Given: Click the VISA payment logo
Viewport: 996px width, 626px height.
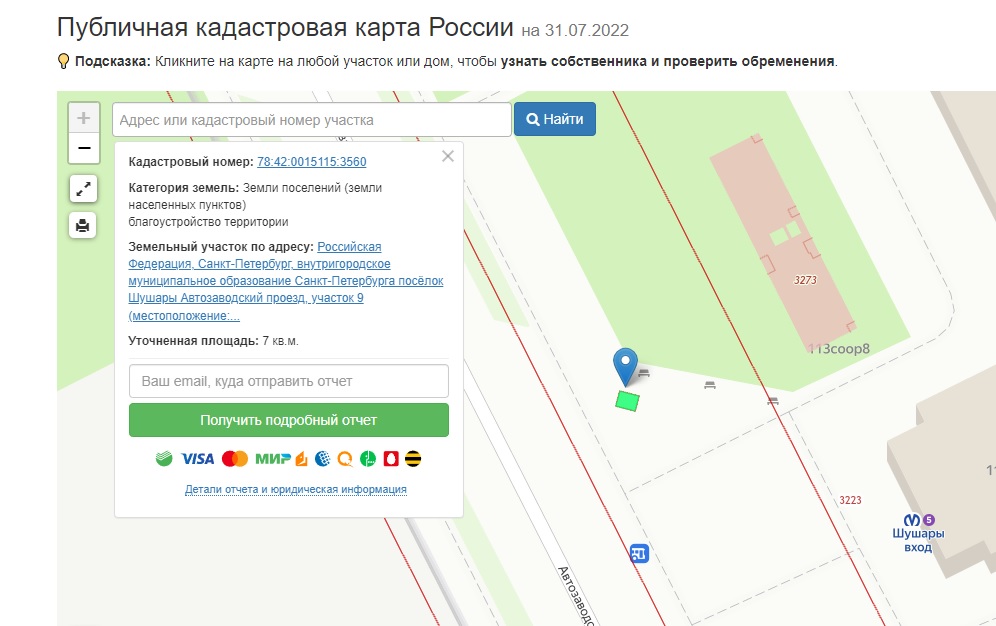Looking at the screenshot, I should click(x=198, y=459).
